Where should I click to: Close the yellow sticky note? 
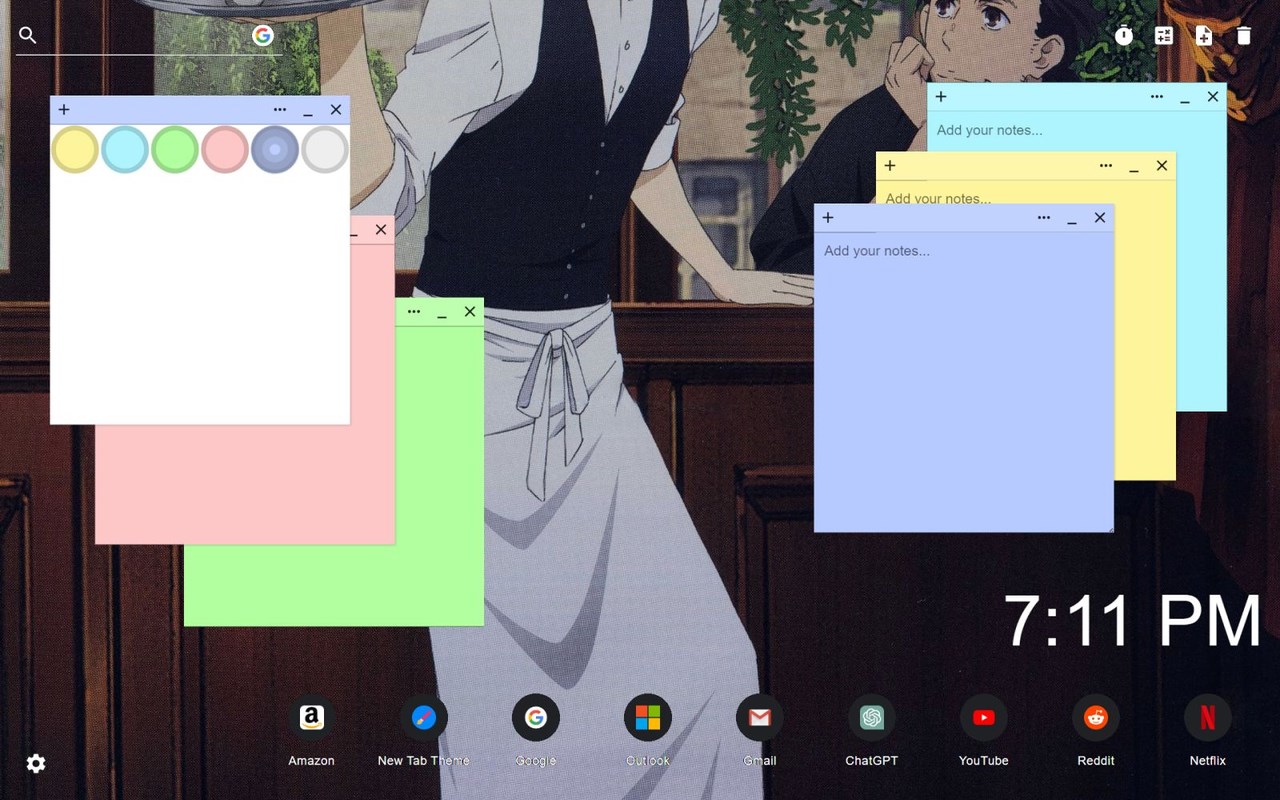coord(1162,166)
